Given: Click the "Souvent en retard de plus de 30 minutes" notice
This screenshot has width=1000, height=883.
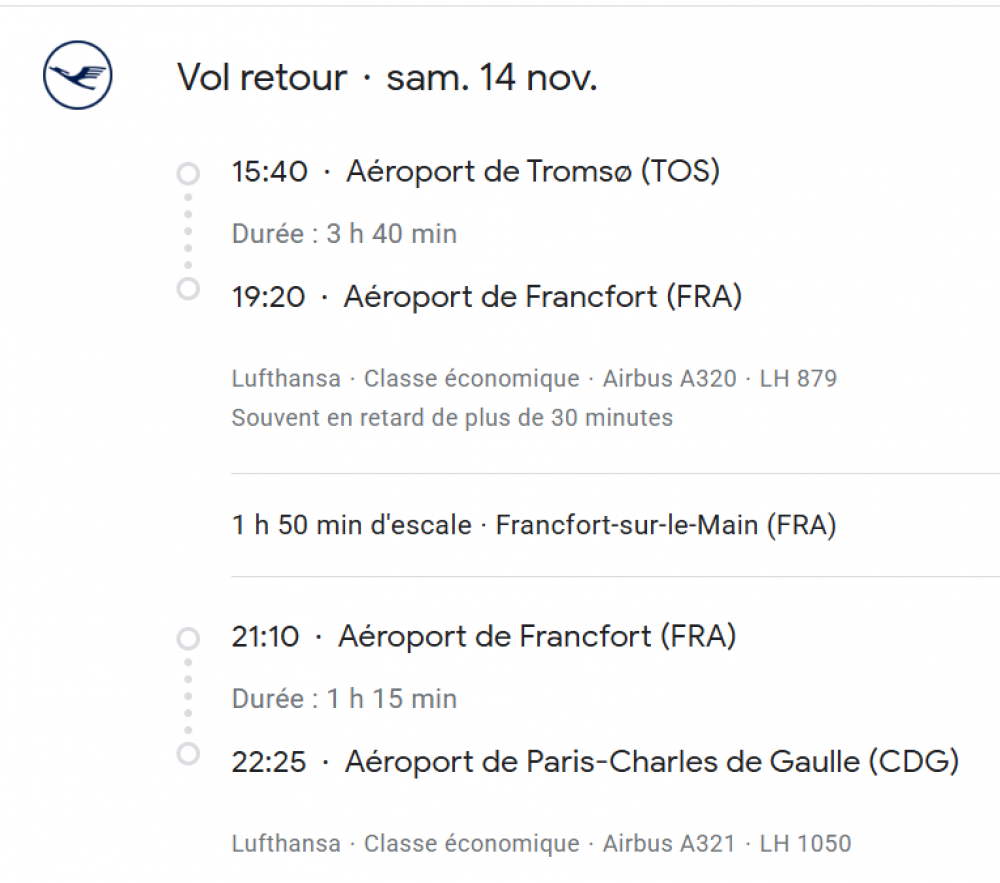Looking at the screenshot, I should [452, 417].
